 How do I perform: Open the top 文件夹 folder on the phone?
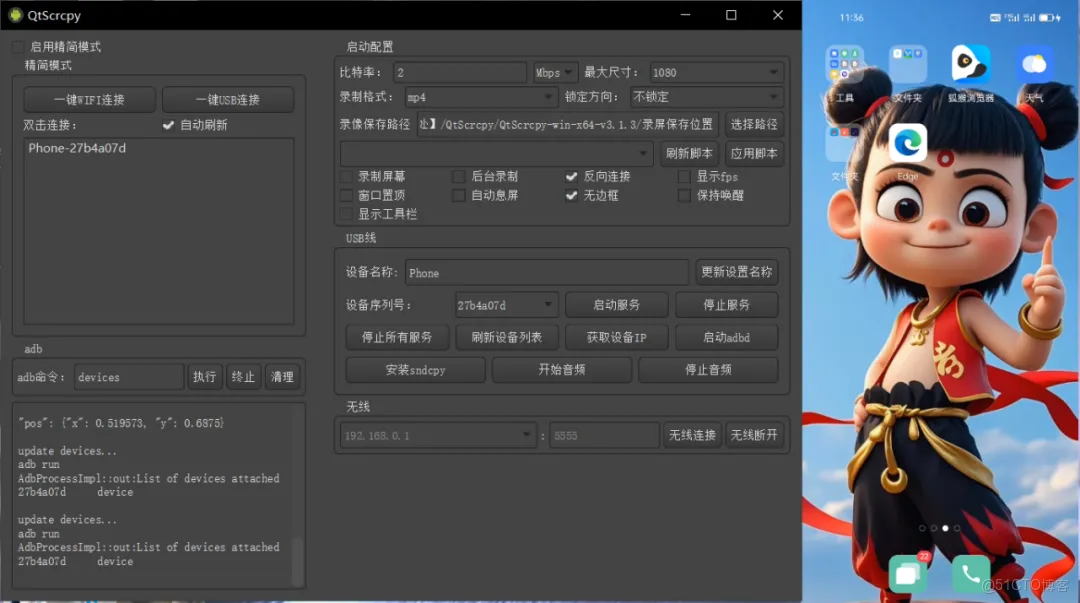907,64
